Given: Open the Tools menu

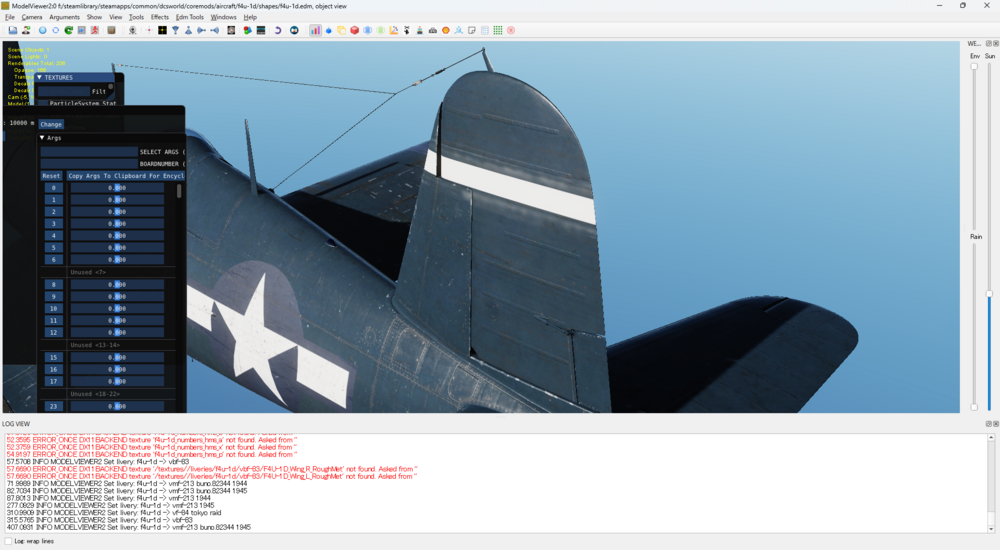Looking at the screenshot, I should point(136,17).
